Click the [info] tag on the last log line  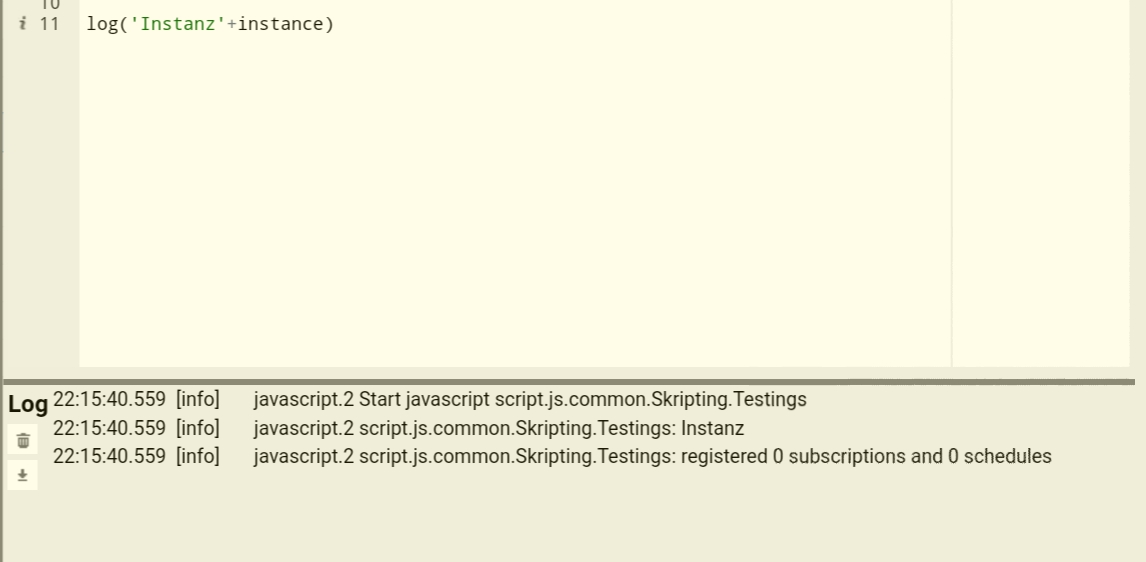197,457
